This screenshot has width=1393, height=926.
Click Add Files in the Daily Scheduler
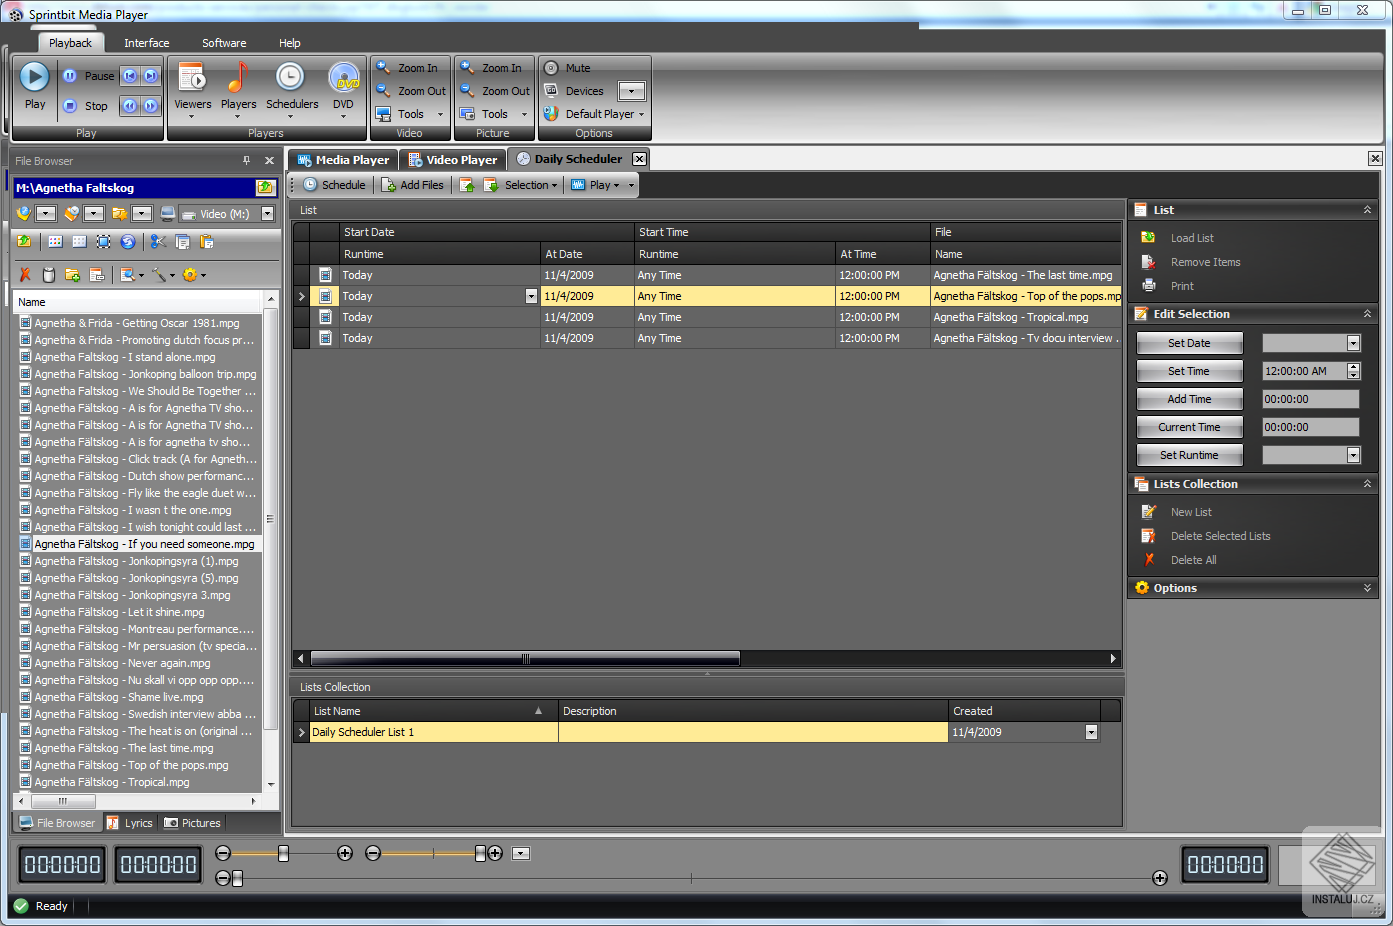(413, 184)
